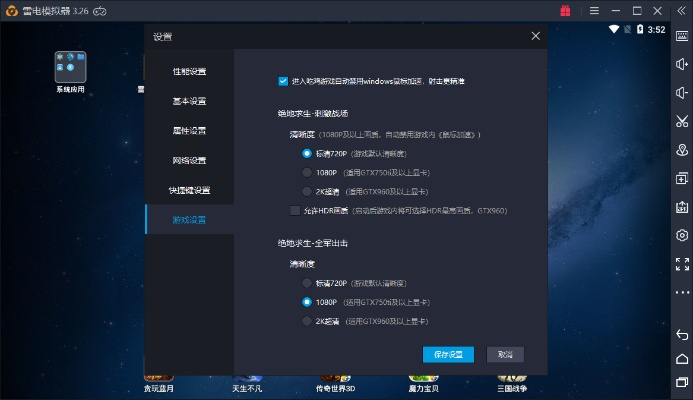The width and height of the screenshot is (693, 400).
Task: Open the gear settings icon in sidebar
Action: (682, 236)
